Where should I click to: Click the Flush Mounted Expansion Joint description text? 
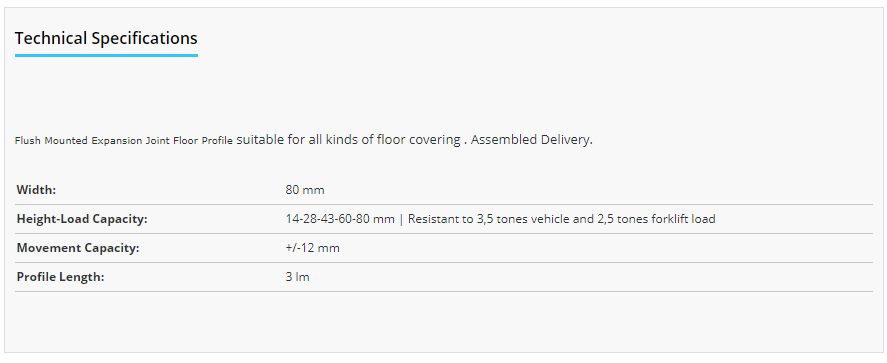(x=123, y=141)
